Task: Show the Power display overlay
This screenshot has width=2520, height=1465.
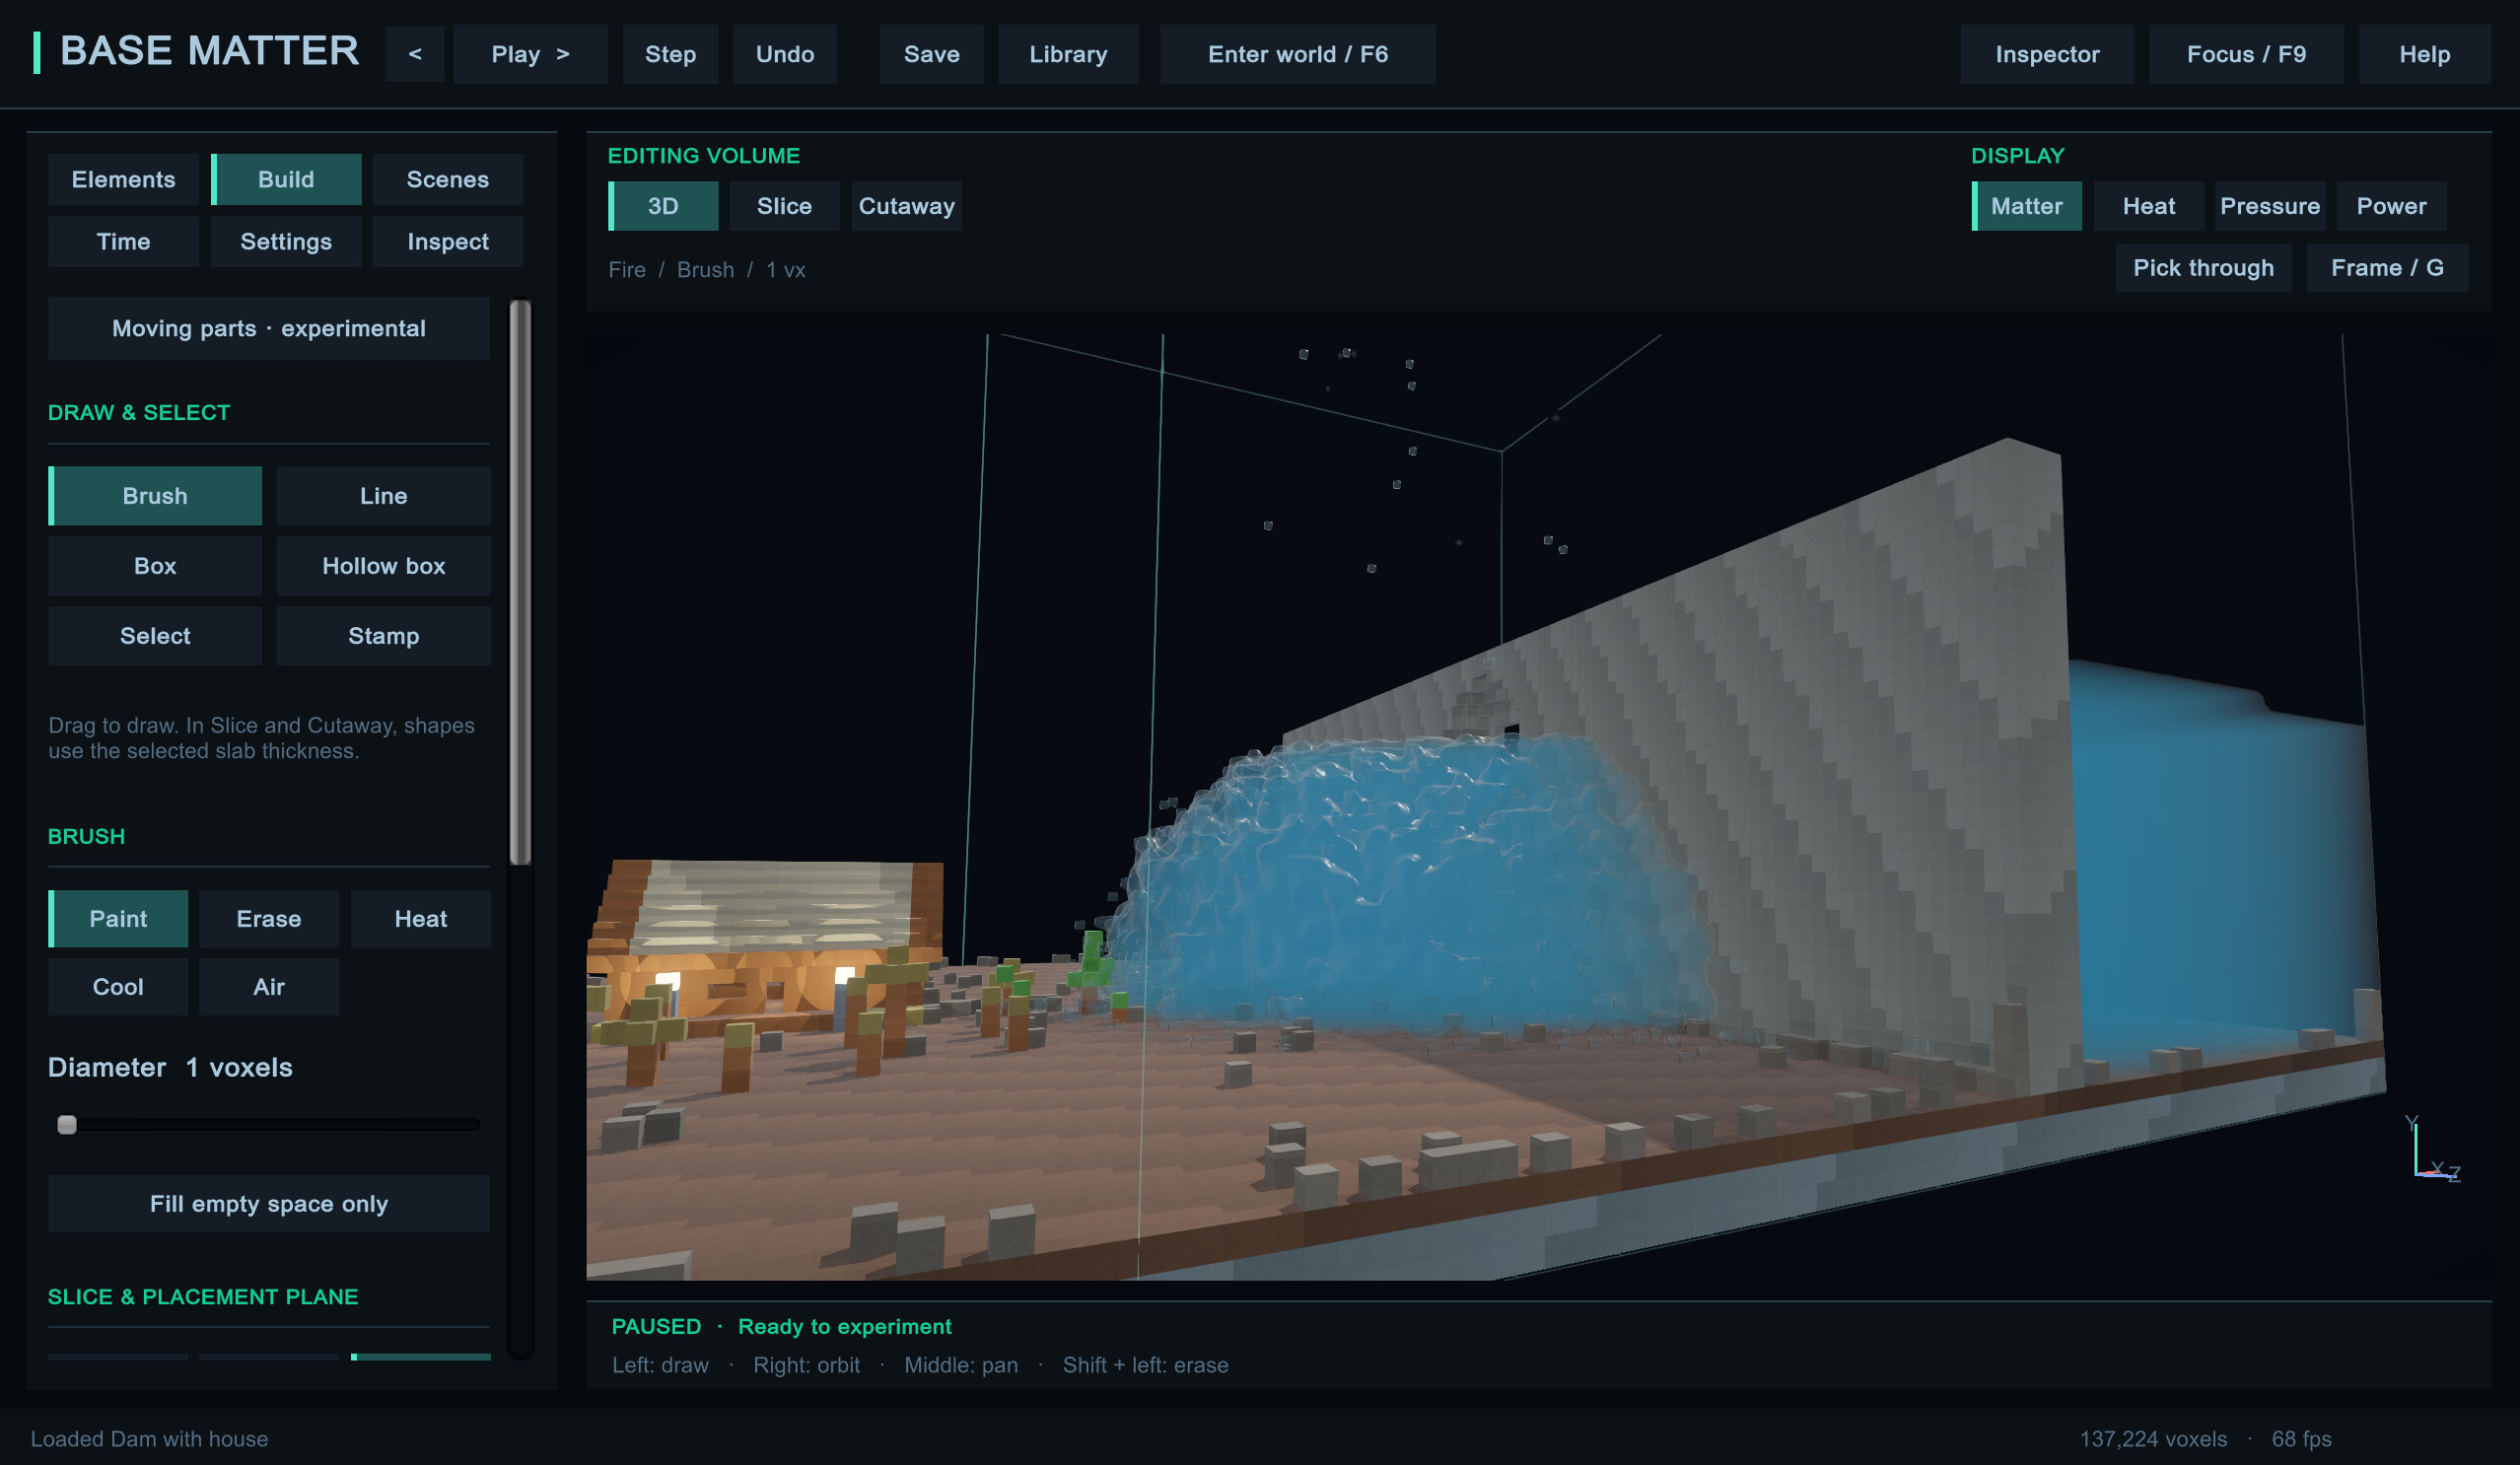Action: pyautogui.click(x=2391, y=206)
